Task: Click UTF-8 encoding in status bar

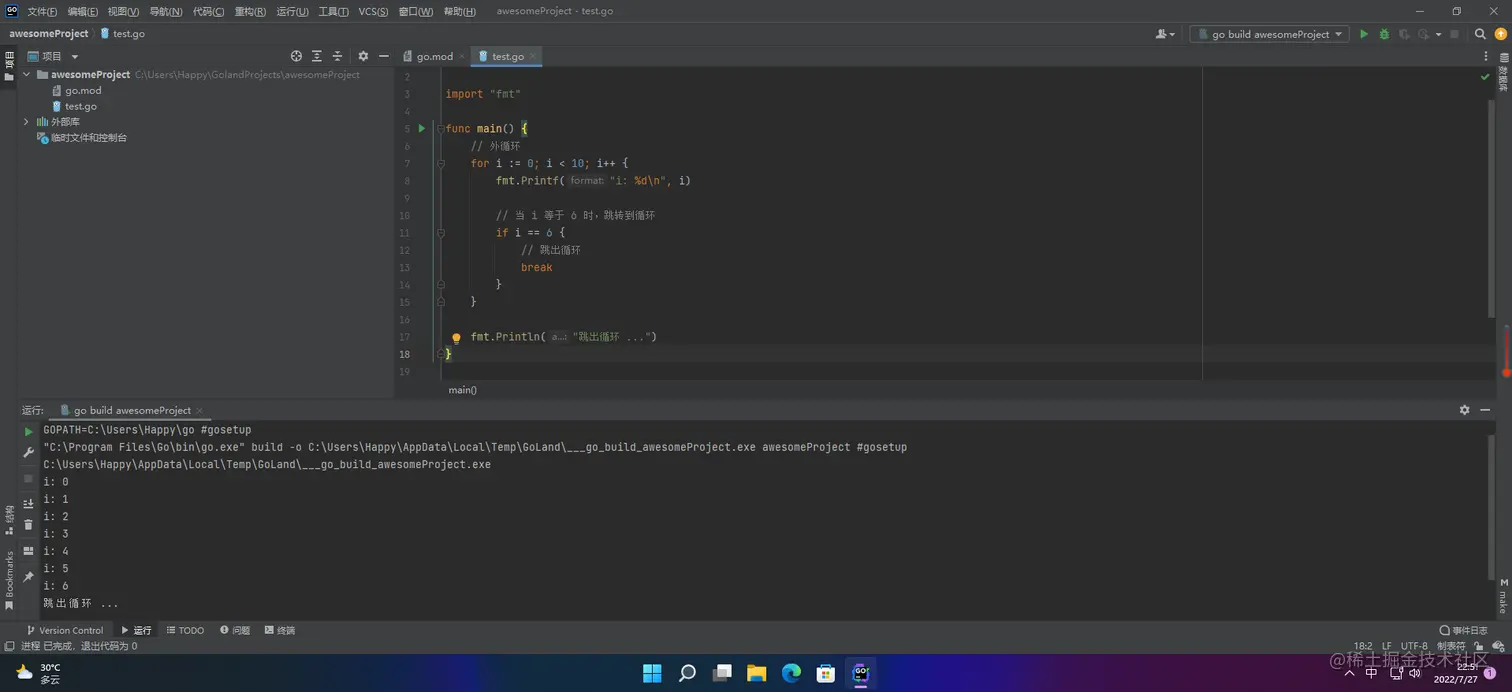Action: 1414,646
